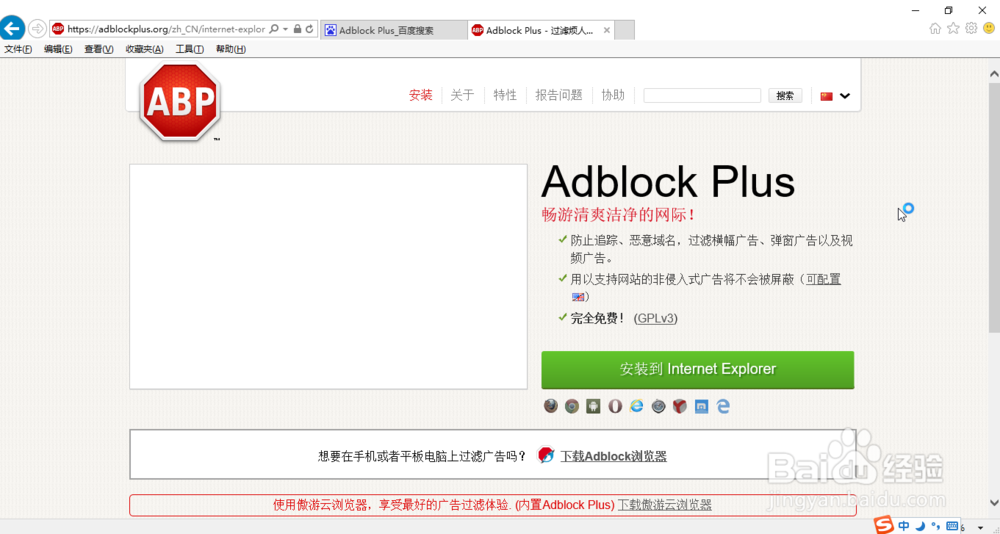Screen dimensions: 1000x534
Task: Open the soft keyboard icon in IME bar
Action: pyautogui.click(x=952, y=526)
